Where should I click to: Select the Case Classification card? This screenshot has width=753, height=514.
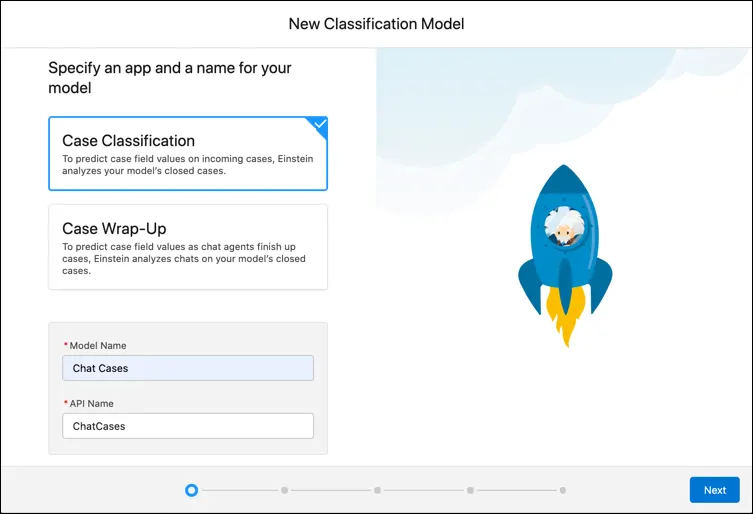tap(188, 153)
